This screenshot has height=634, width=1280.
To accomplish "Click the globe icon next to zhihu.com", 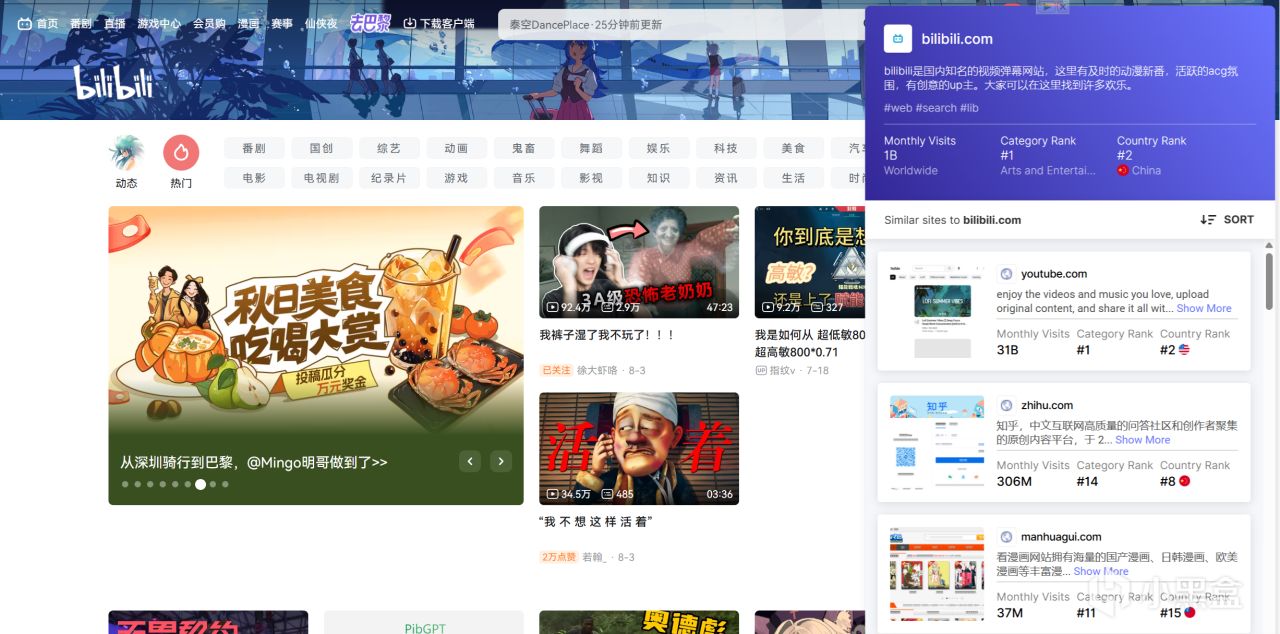I will click(x=1006, y=405).
